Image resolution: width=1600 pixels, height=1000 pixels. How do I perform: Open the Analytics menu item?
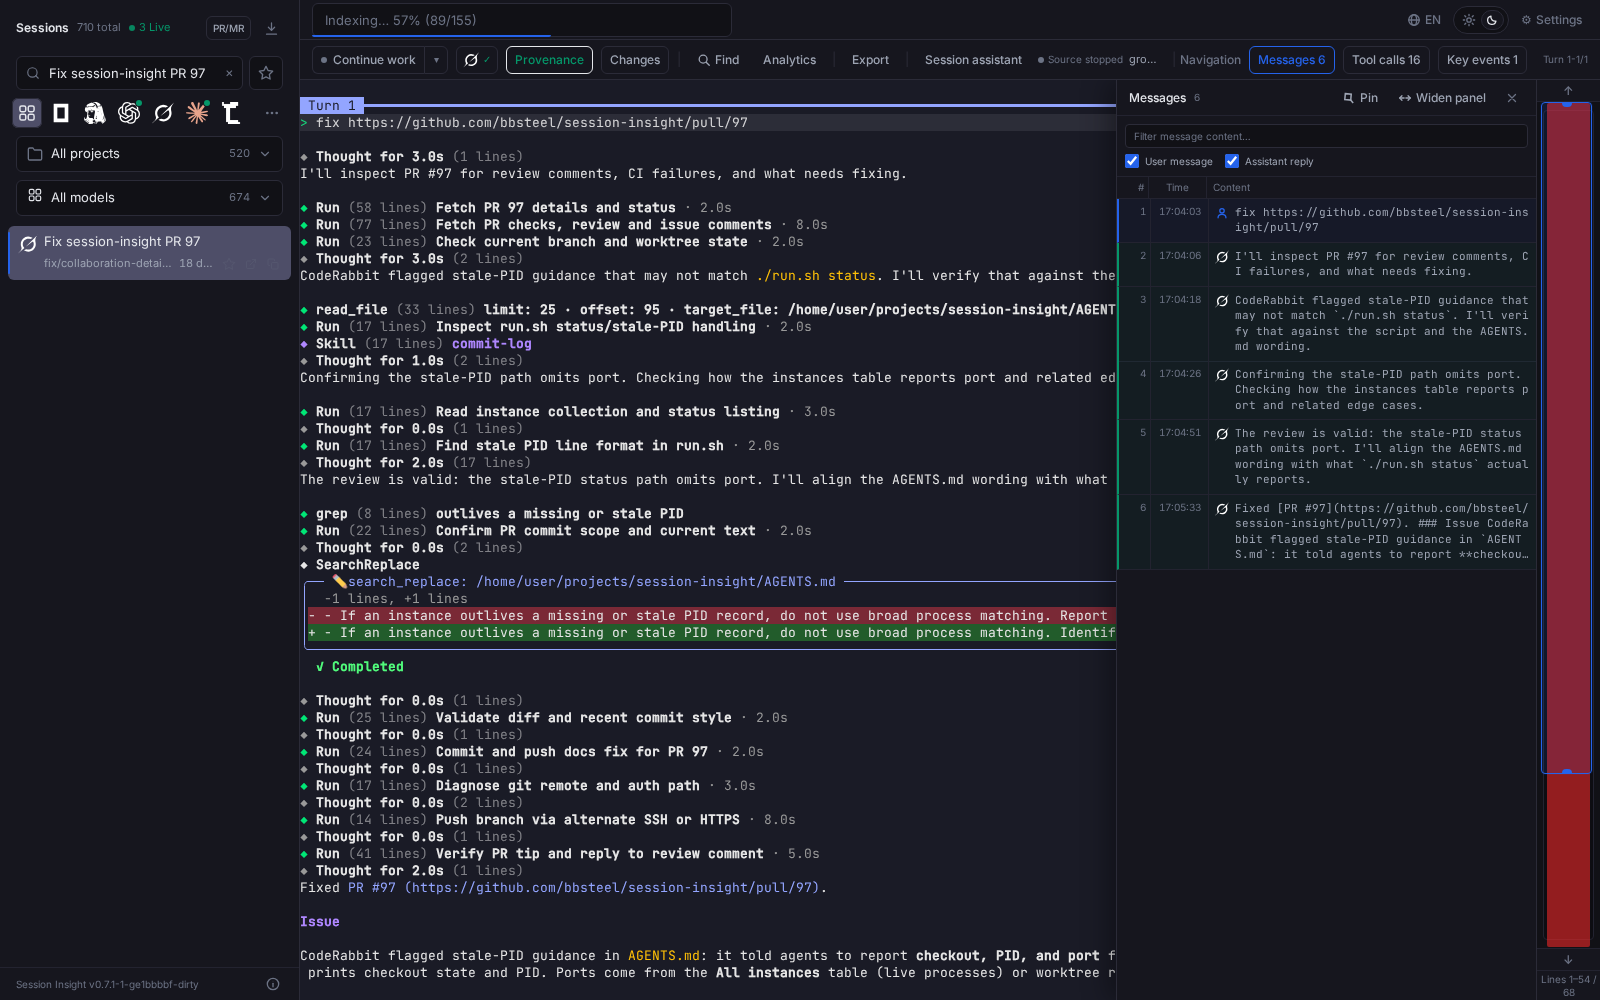789,60
